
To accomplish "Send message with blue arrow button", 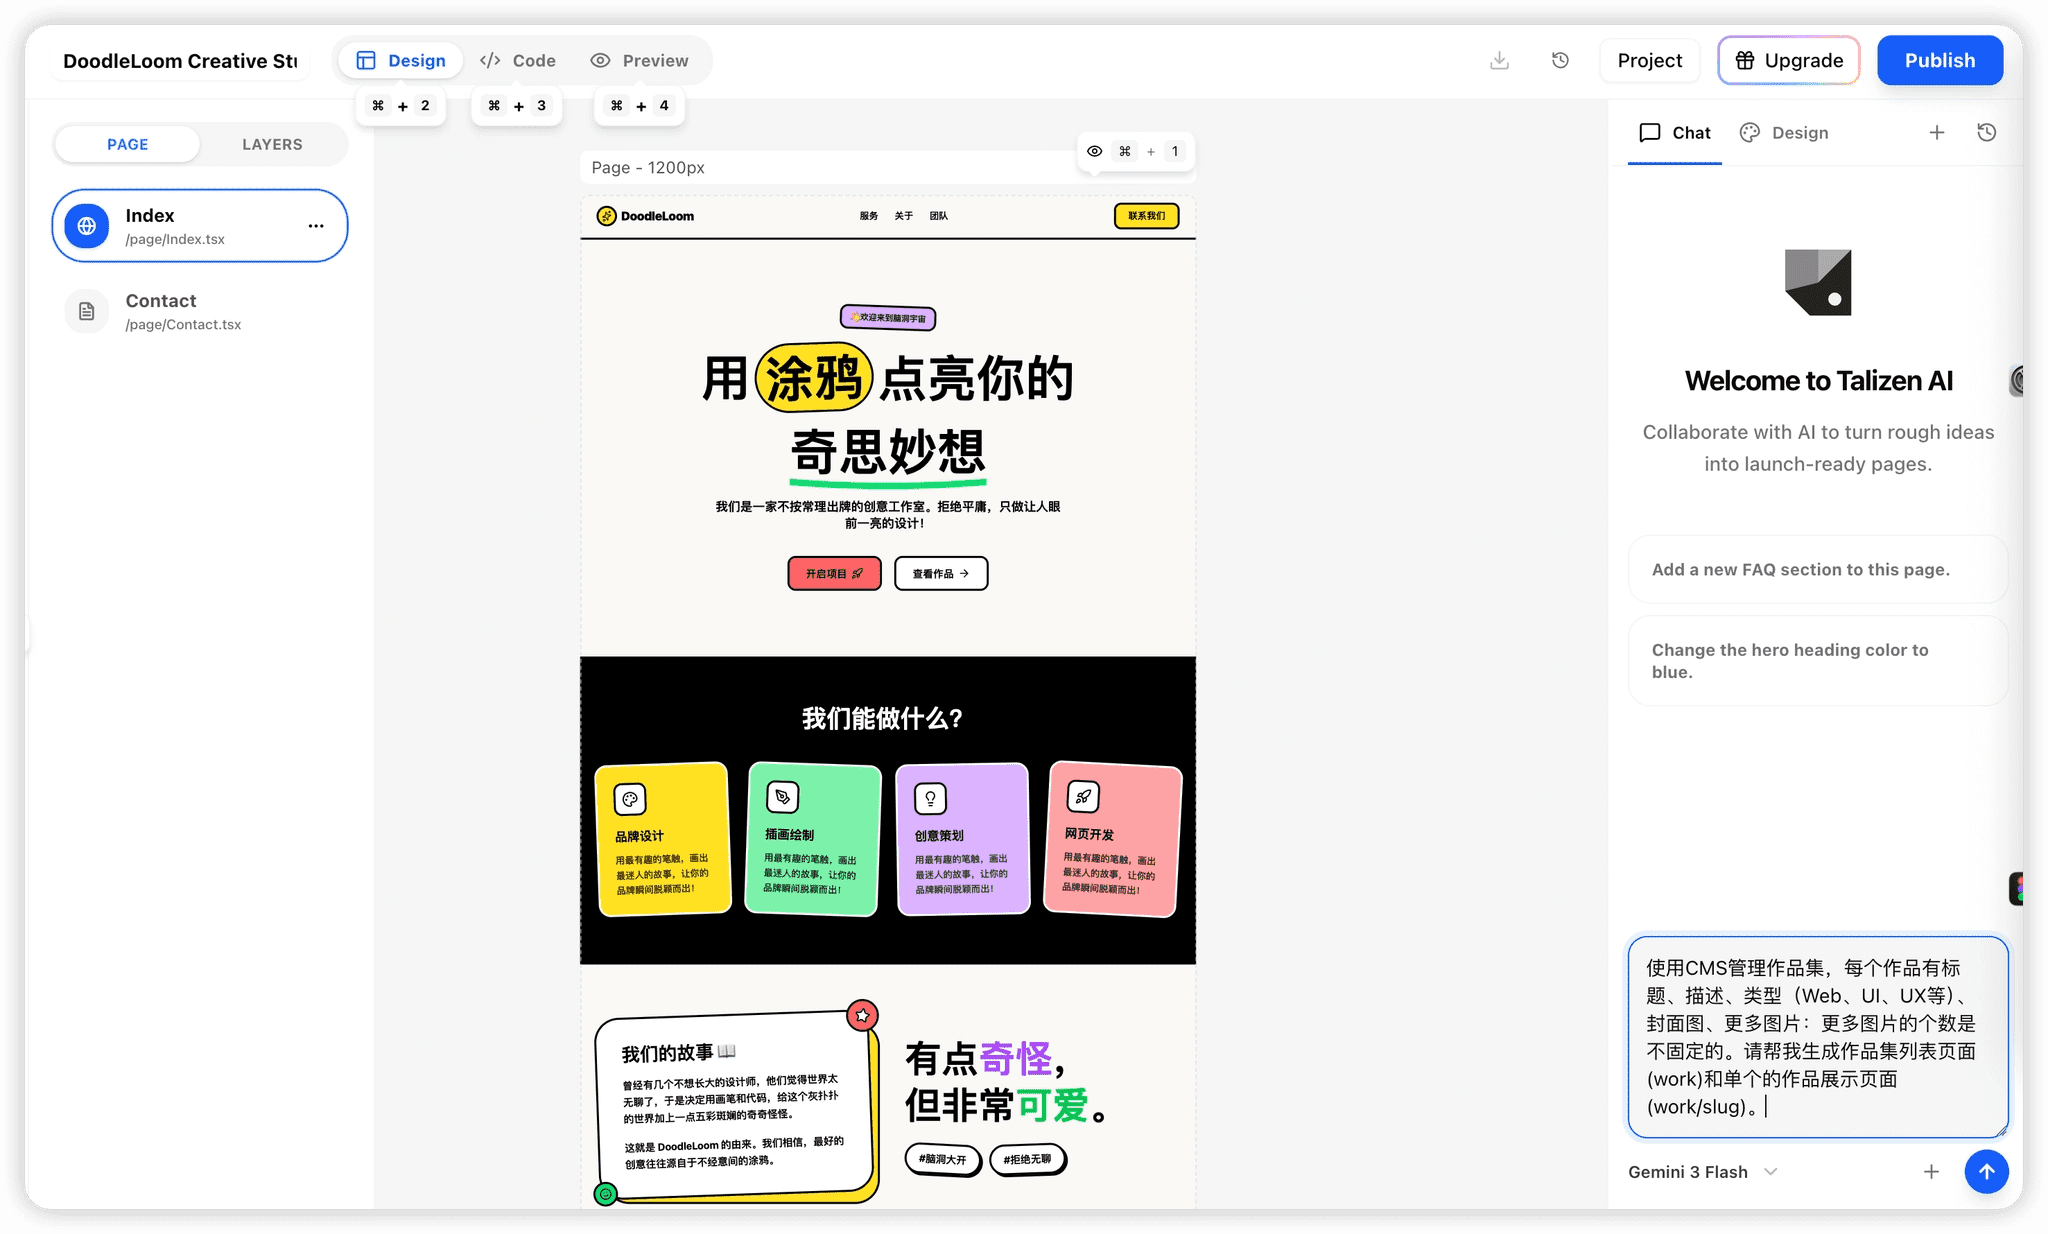I will [x=1986, y=1171].
